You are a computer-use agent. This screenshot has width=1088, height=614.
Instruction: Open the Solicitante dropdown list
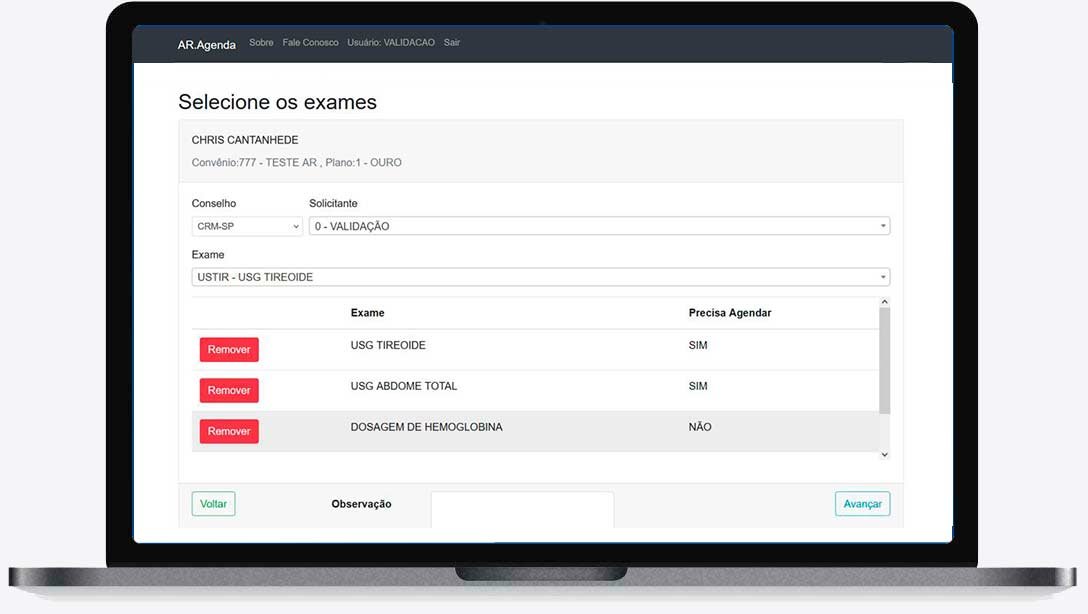(x=598, y=227)
